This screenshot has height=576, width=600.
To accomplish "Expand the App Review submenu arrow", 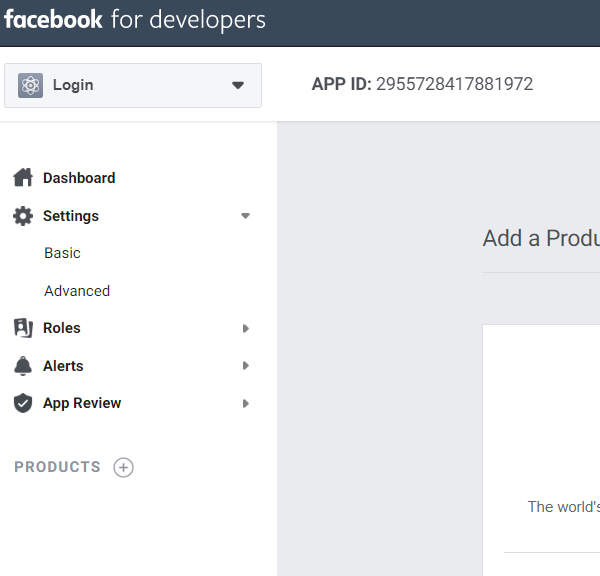I will [246, 403].
